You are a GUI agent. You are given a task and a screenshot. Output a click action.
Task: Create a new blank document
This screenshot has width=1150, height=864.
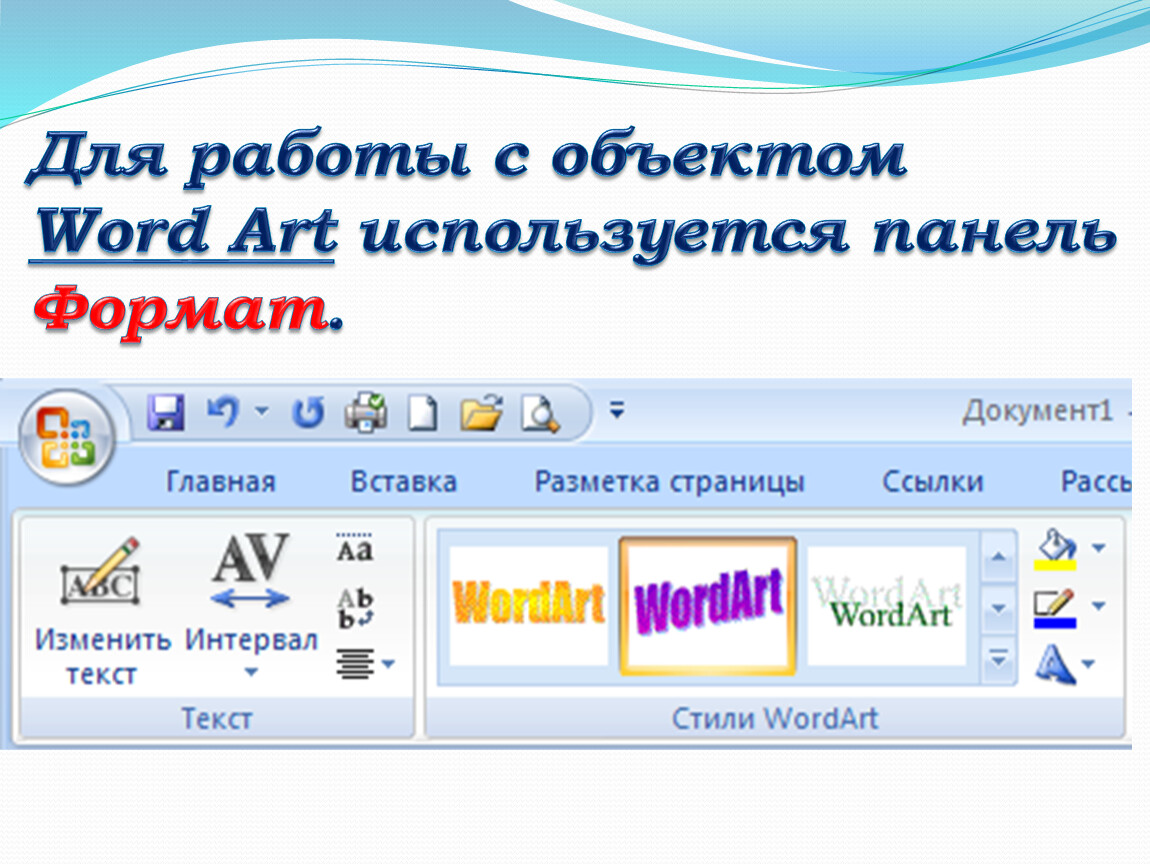coord(422,412)
